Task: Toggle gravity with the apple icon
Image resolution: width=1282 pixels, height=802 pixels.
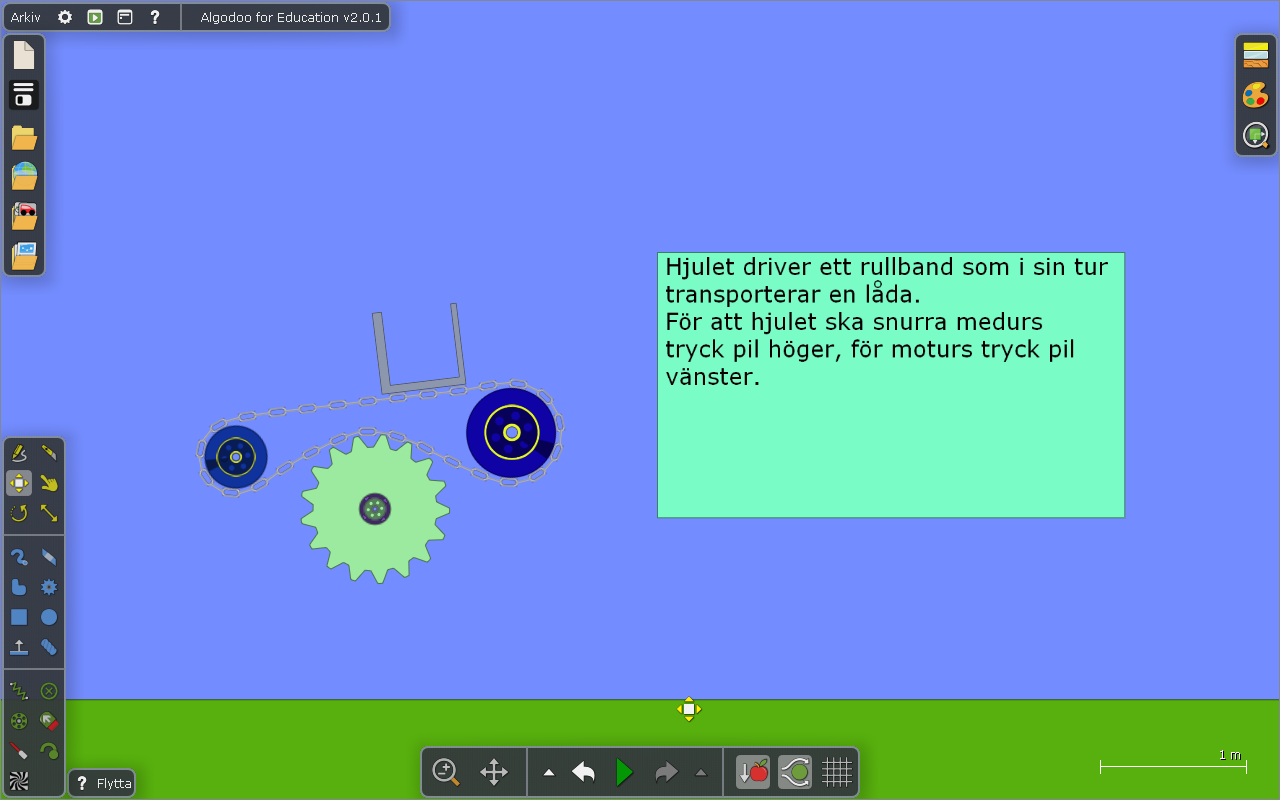Action: 753,773
